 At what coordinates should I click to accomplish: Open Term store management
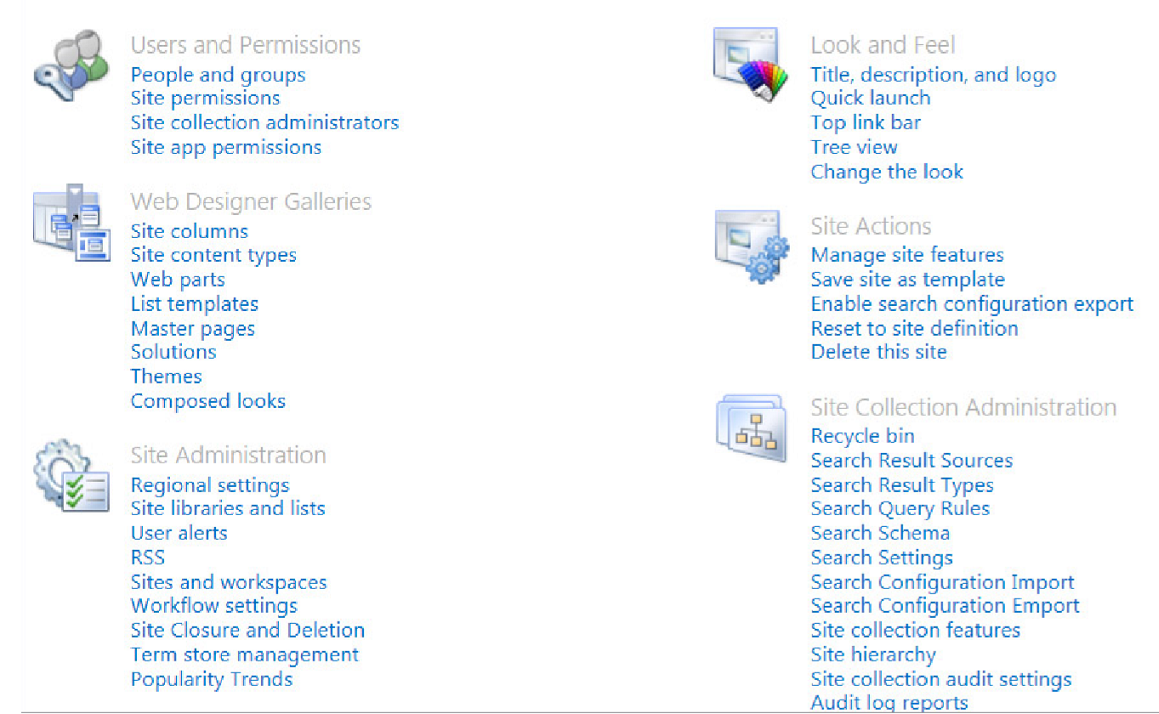[244, 654]
